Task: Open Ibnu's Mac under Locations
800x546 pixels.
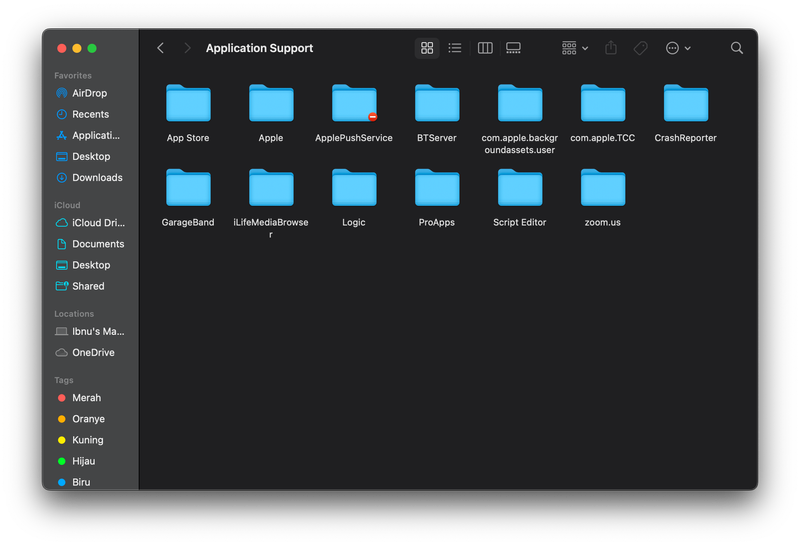Action: tap(90, 332)
